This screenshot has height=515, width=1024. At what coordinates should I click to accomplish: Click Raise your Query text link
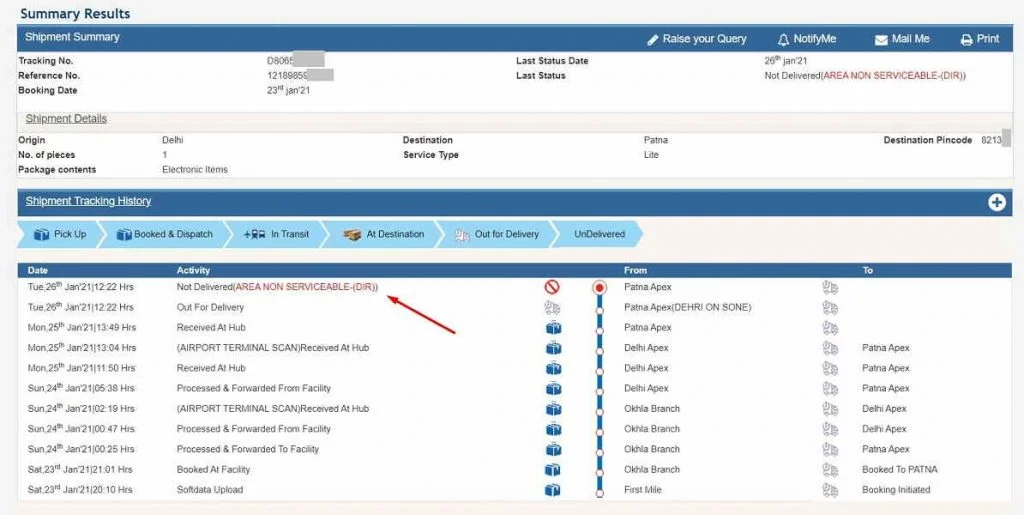click(x=704, y=39)
